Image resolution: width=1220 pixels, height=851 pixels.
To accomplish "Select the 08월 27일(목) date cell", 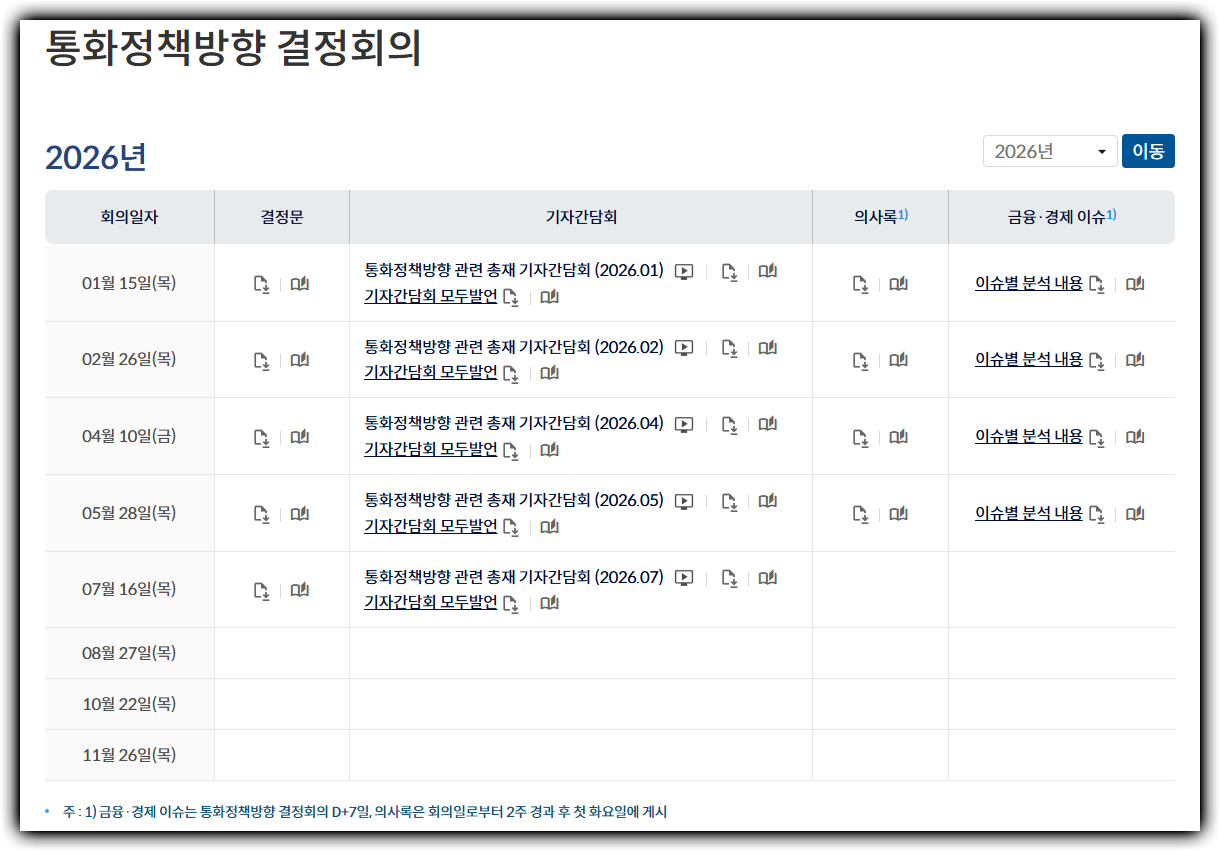I will [x=129, y=653].
